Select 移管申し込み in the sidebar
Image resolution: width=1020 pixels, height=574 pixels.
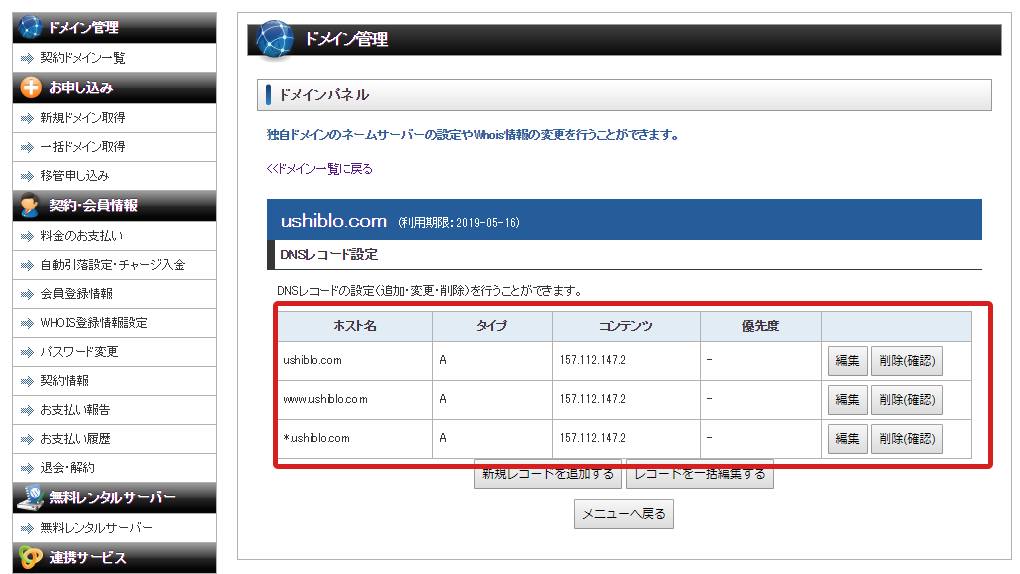(75, 176)
